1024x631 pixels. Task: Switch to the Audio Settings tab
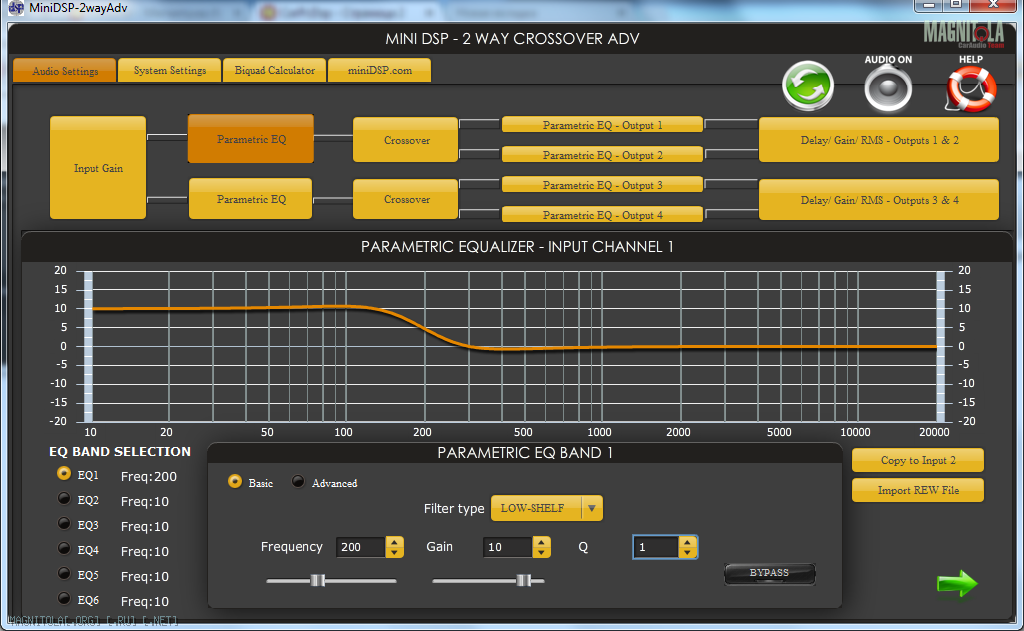pyautogui.click(x=65, y=71)
